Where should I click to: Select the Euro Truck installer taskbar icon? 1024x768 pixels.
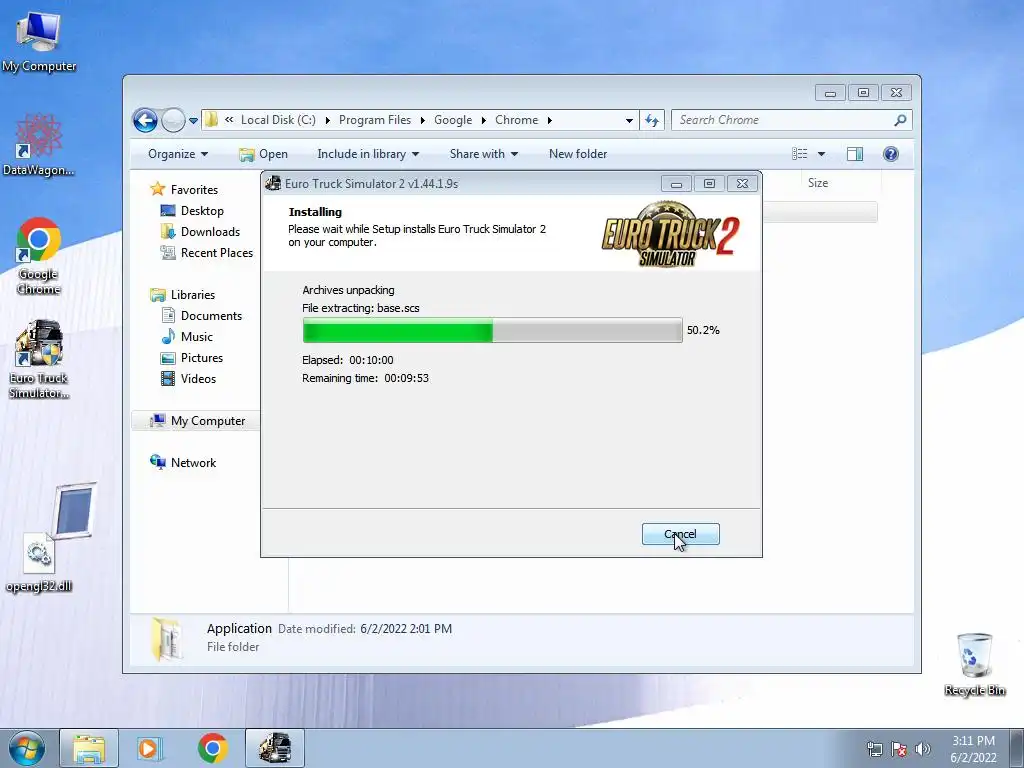pos(275,748)
